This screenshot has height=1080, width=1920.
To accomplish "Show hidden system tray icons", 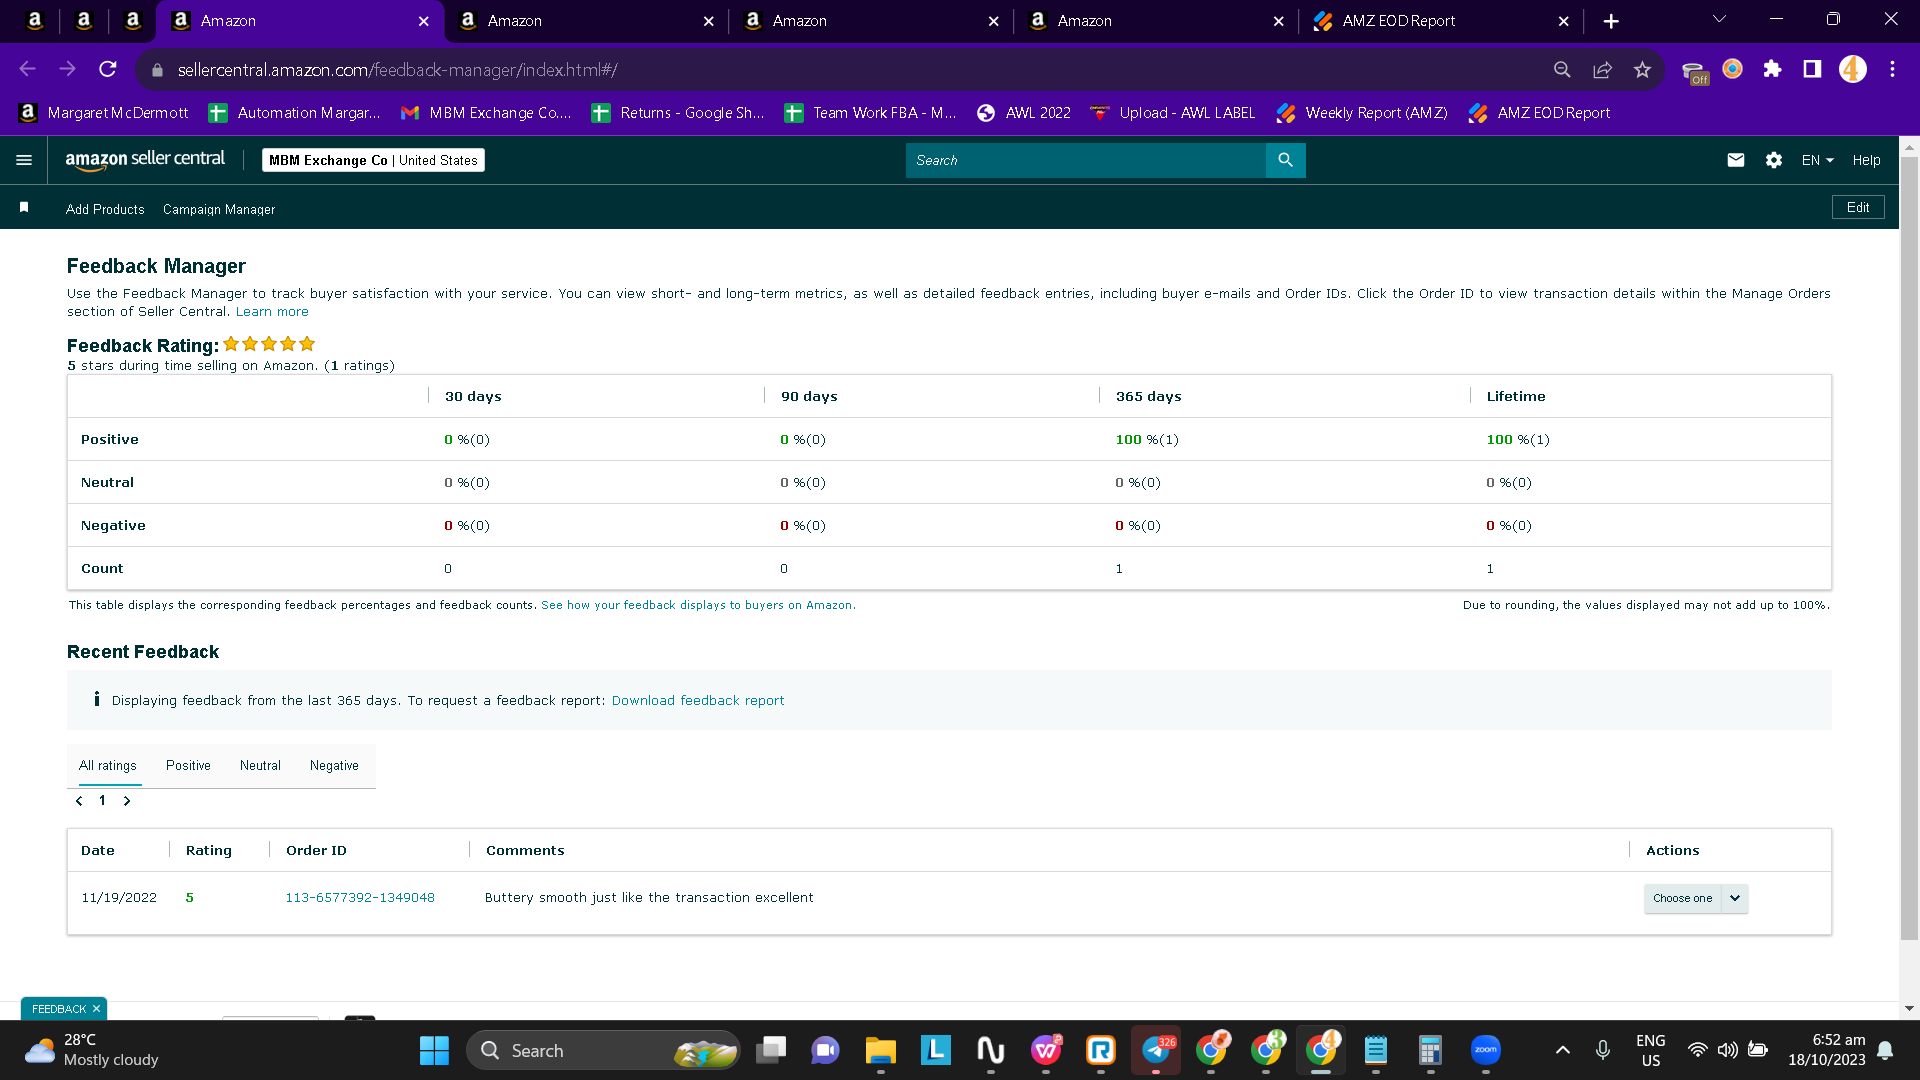I will [1563, 1050].
